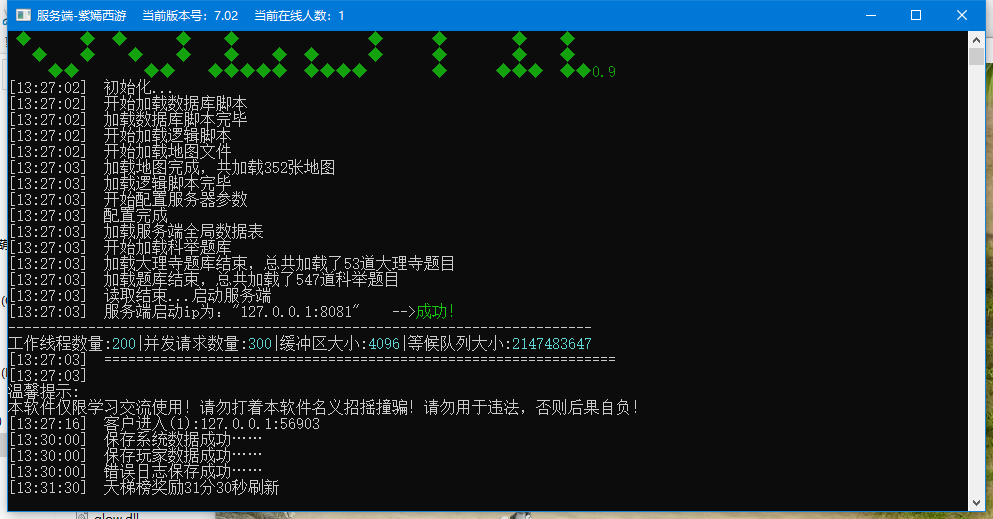Click the line 加载地图完成, 共加载352张地图
This screenshot has width=993, height=519.
click(x=219, y=167)
